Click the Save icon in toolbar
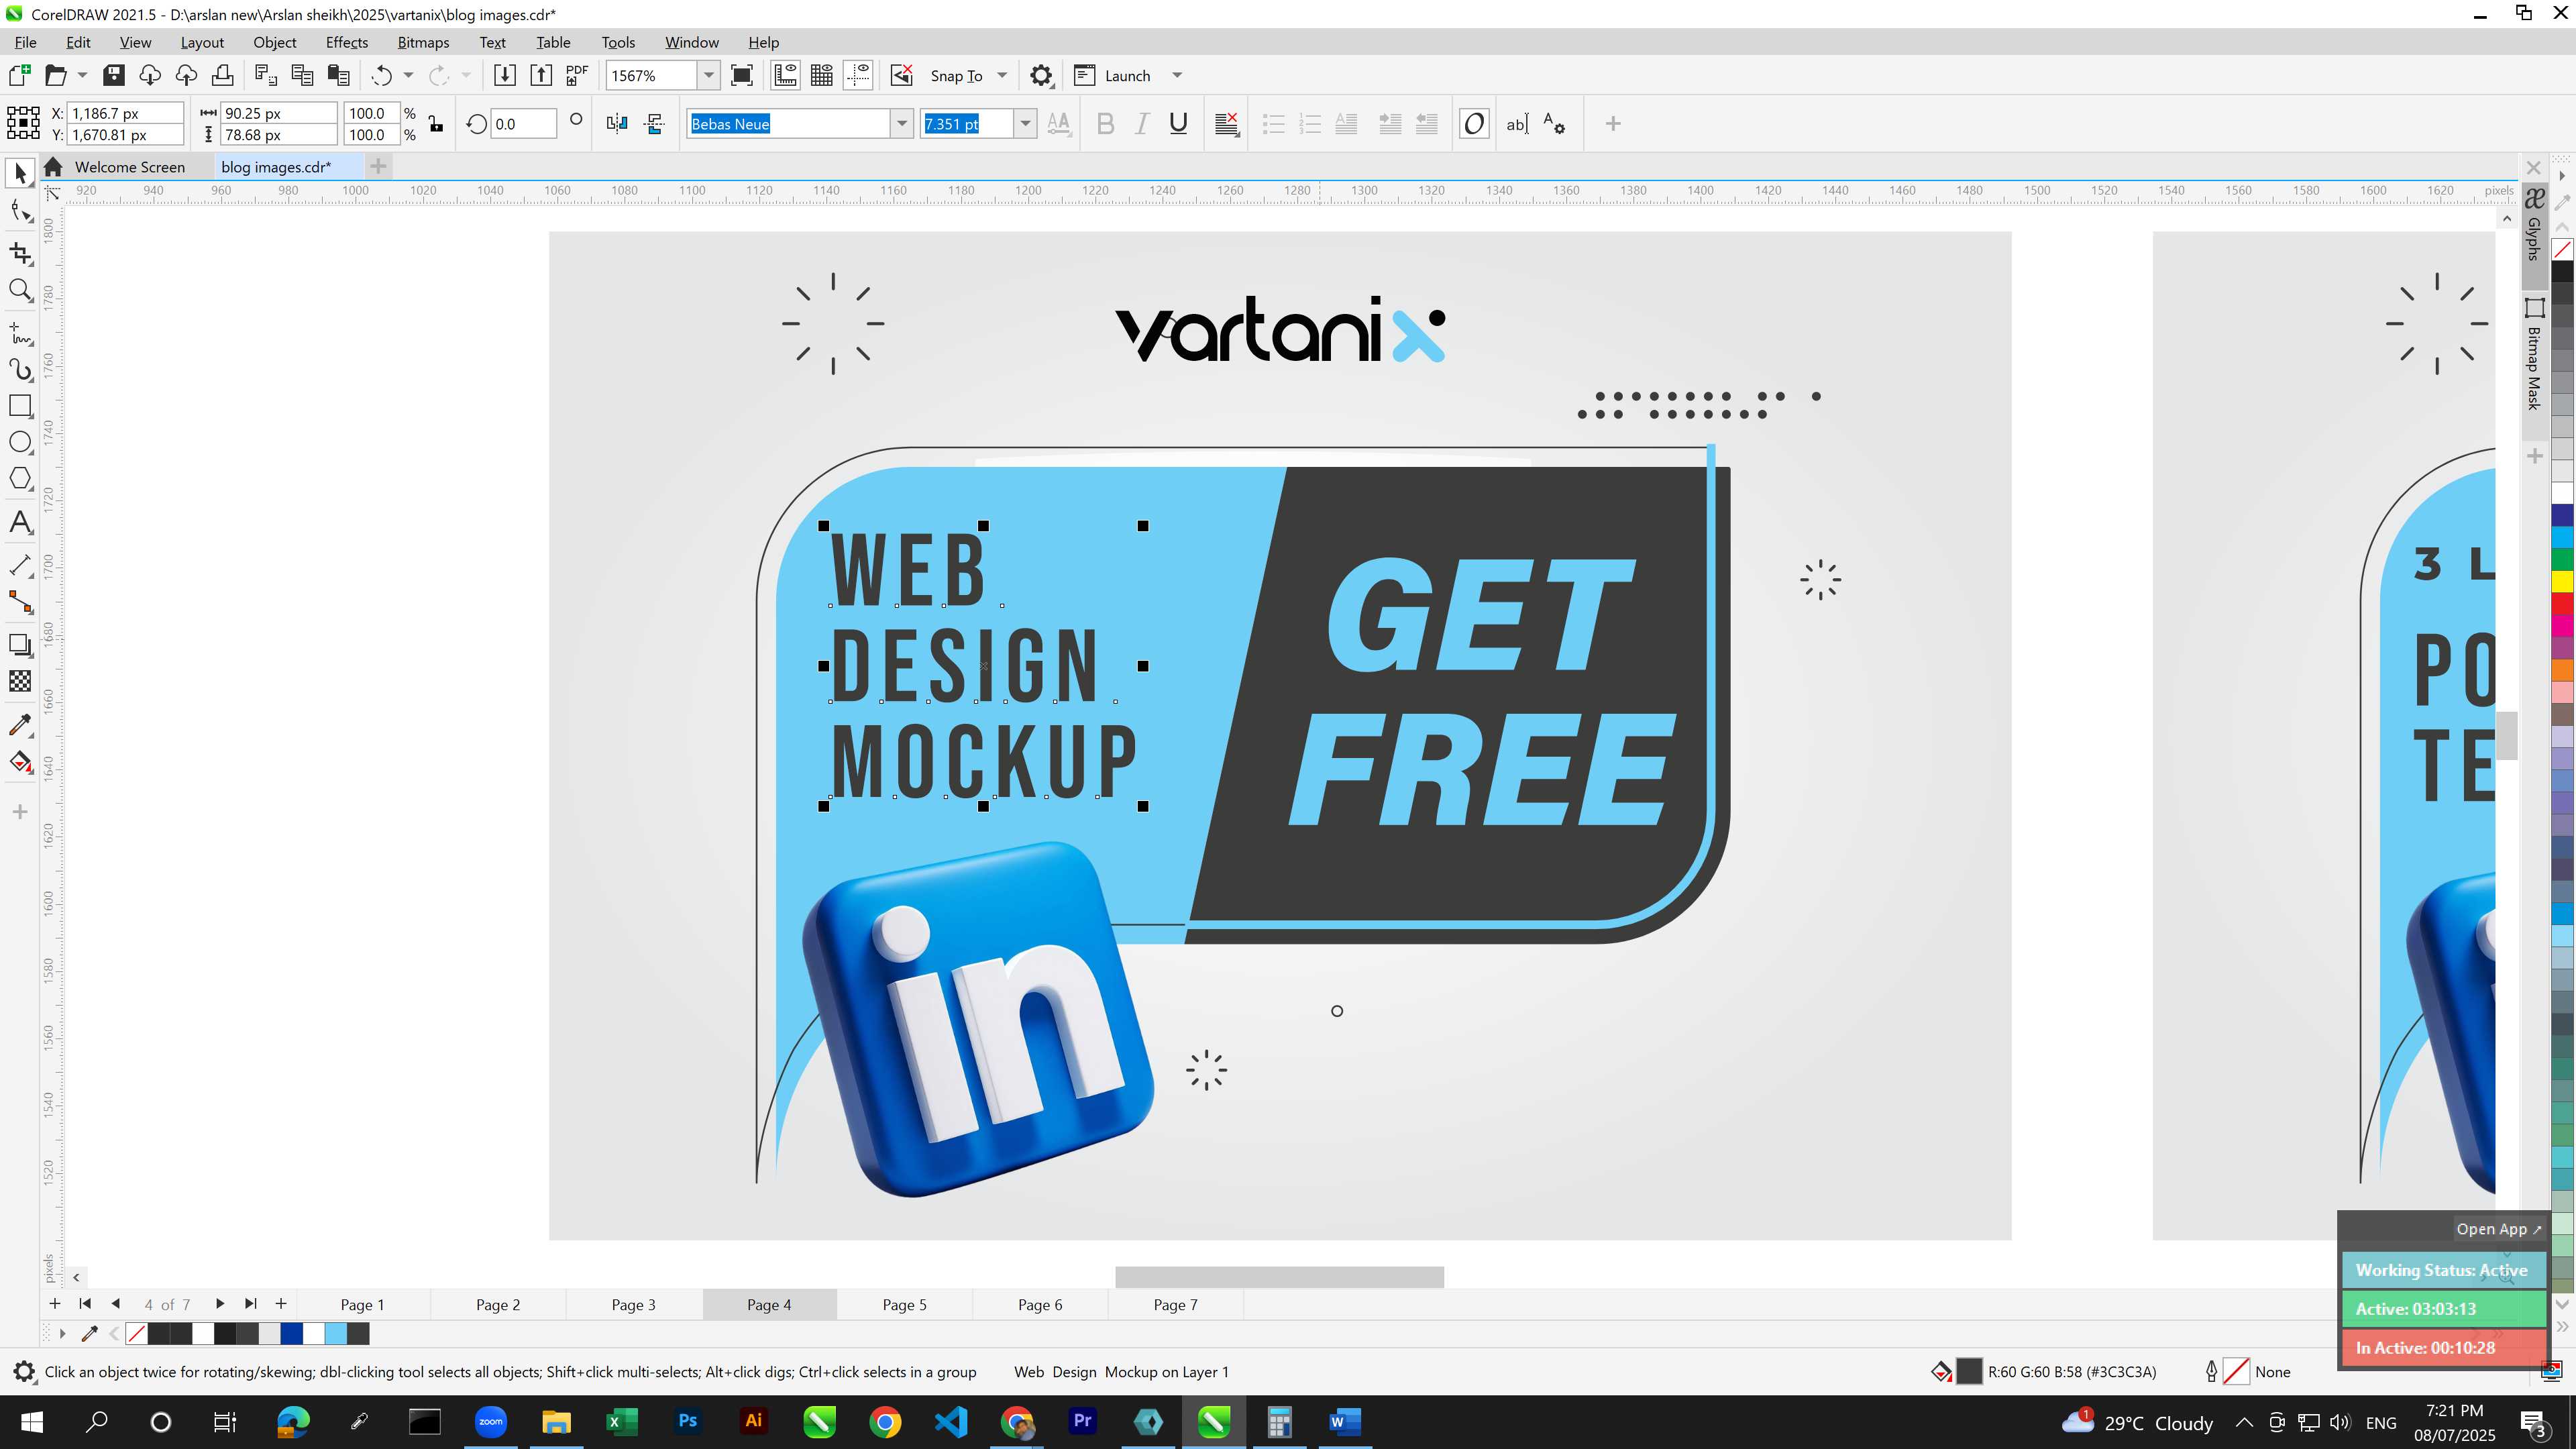This screenshot has width=2576, height=1449. (114, 75)
